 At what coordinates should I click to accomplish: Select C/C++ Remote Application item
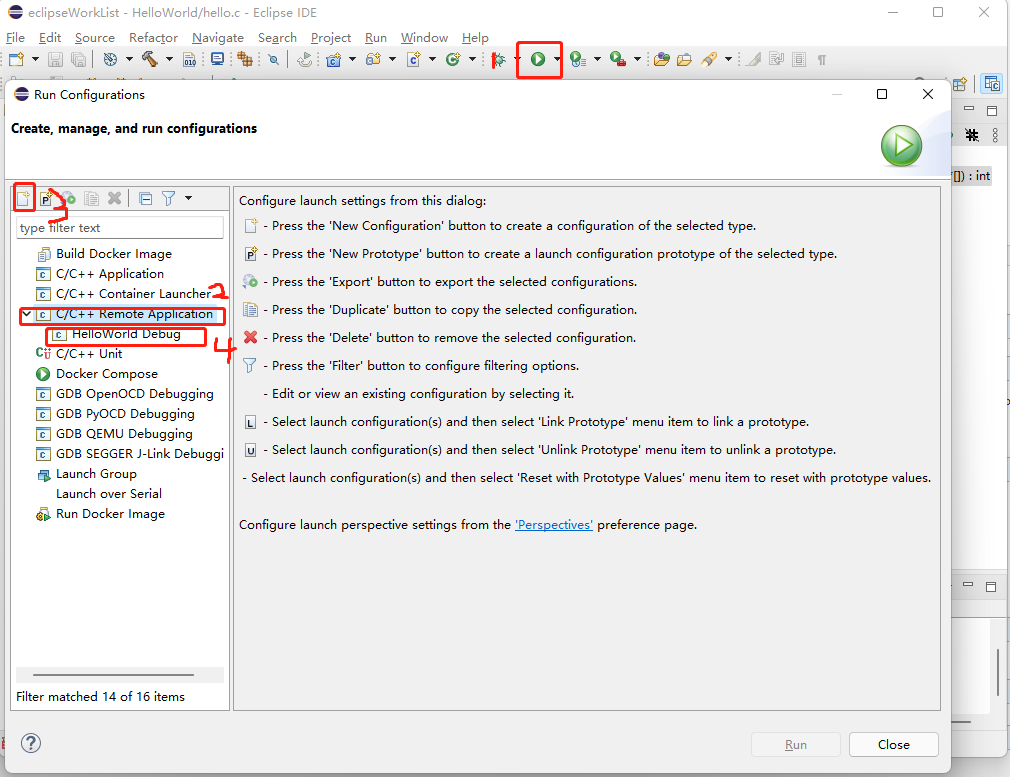point(134,314)
